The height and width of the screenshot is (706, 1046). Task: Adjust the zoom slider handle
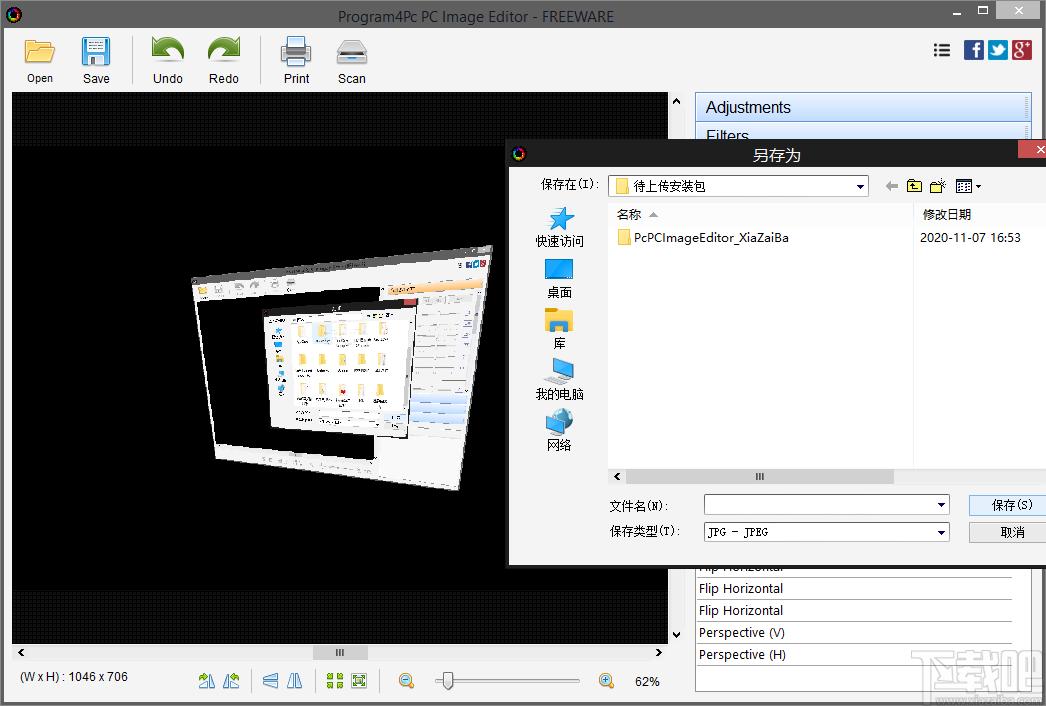[x=448, y=681]
